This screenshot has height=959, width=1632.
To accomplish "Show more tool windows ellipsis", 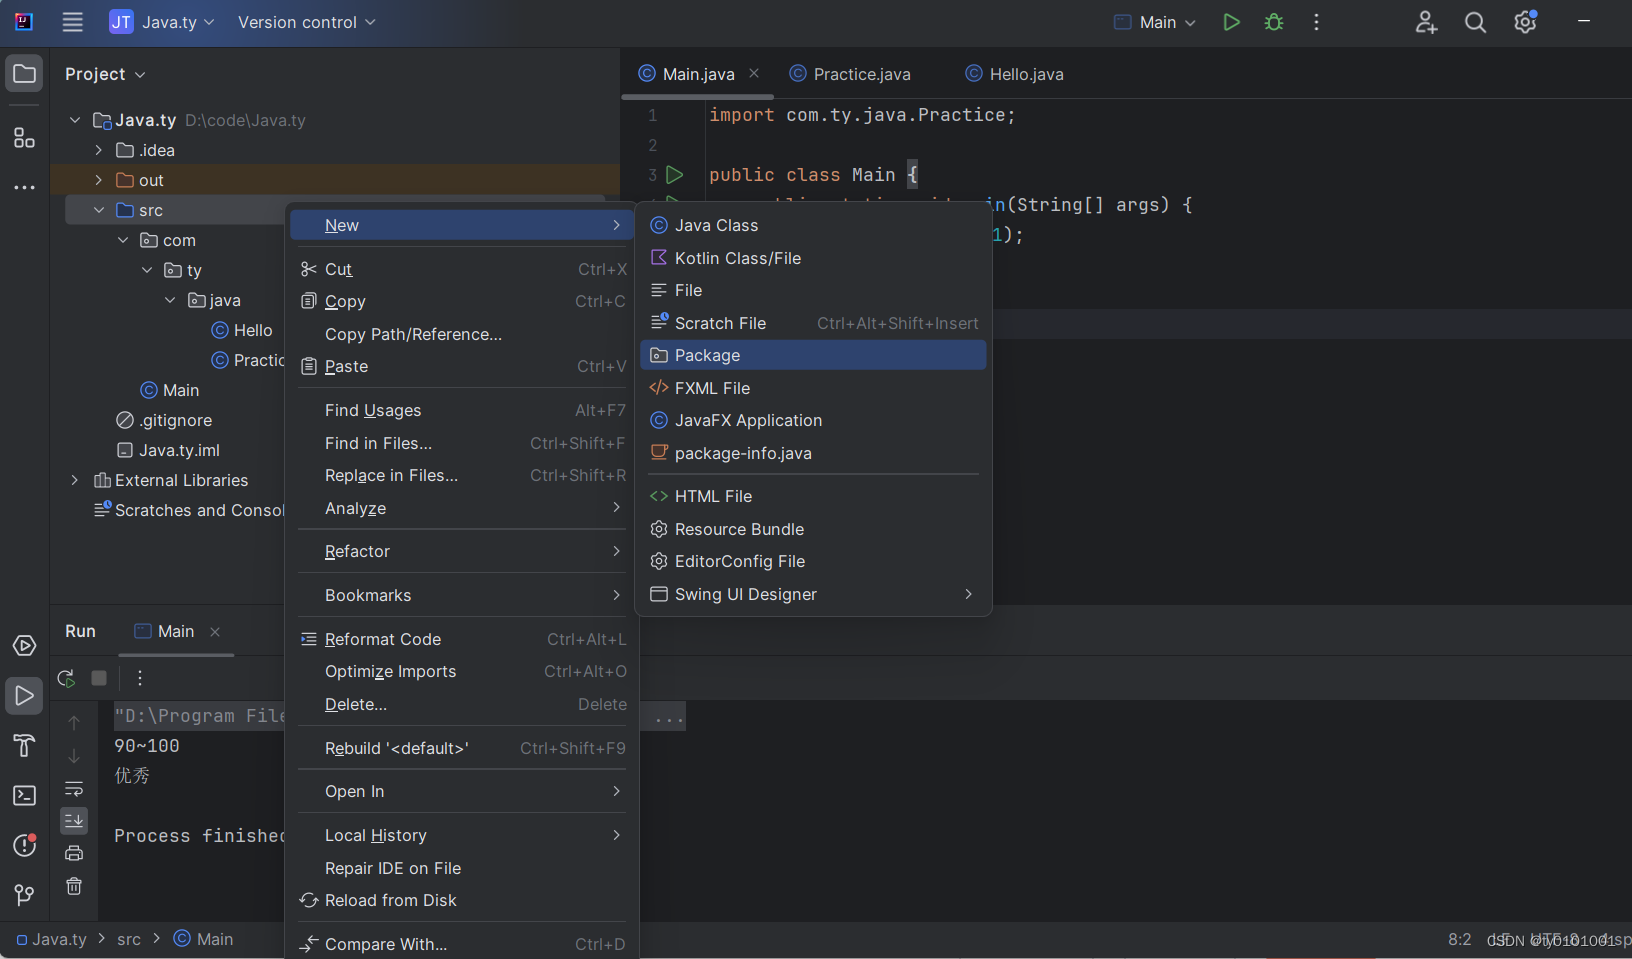I will pos(24,188).
